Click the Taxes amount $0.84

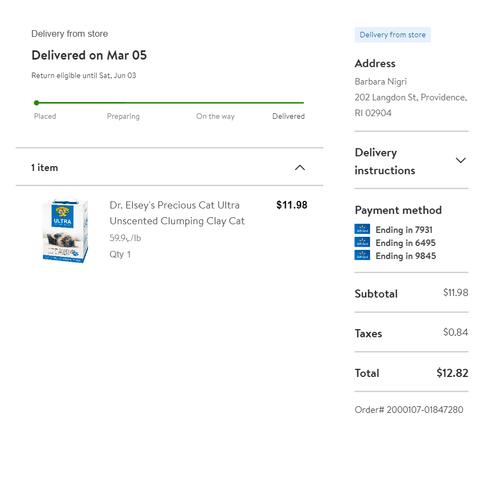pos(456,332)
